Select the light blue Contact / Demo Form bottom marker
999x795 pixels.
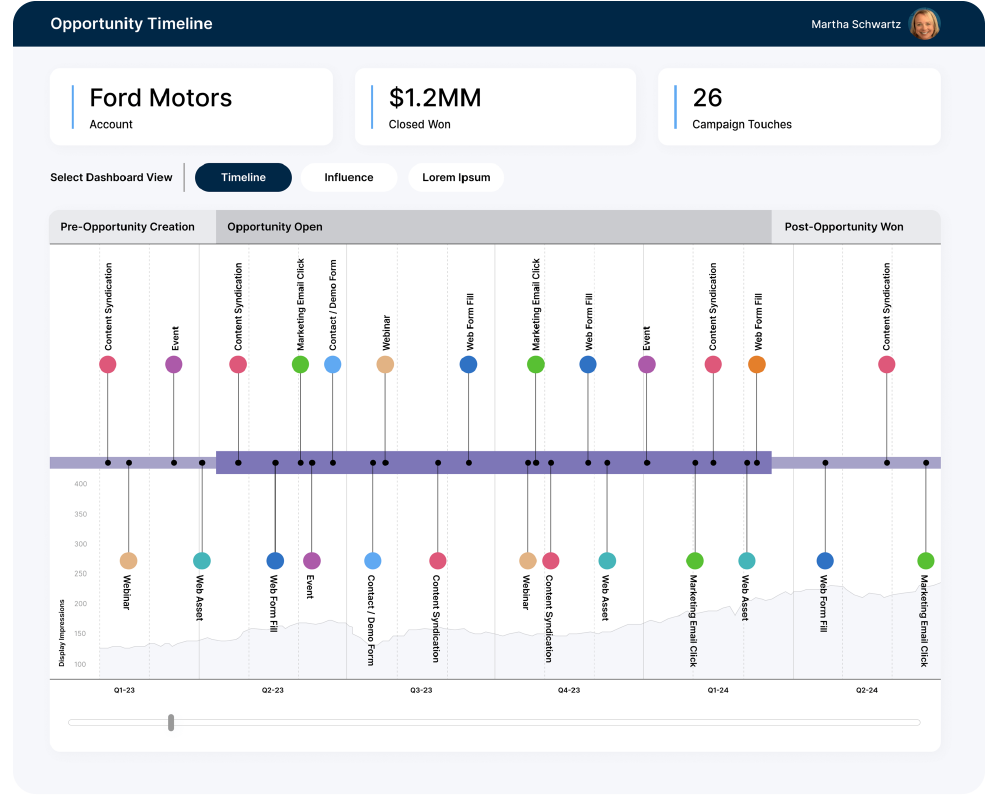tap(373, 561)
